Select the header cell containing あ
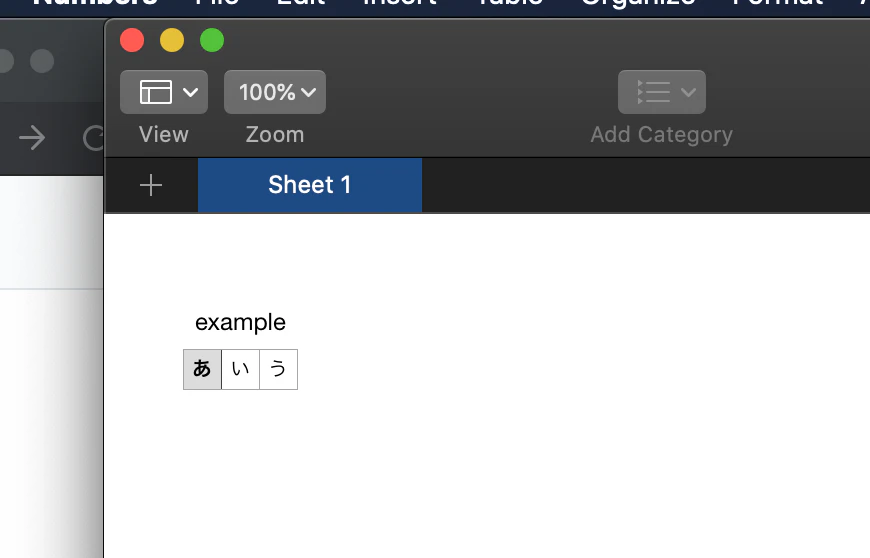Screen dimensions: 870x558 click(202, 369)
